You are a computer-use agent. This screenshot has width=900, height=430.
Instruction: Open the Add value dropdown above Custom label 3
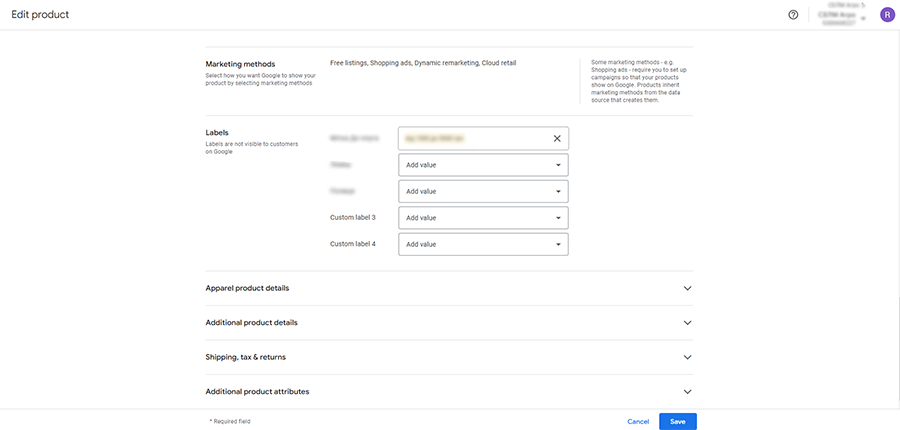tap(483, 191)
